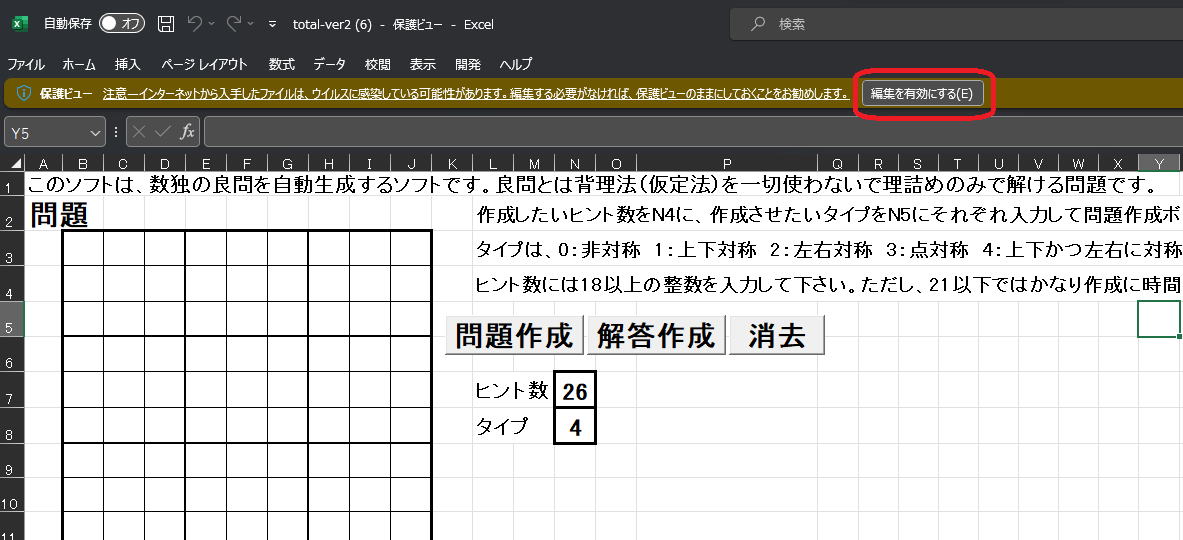Click the select-all triangle at grid corner
Viewport: 1183px width, 540px height.
point(15,163)
